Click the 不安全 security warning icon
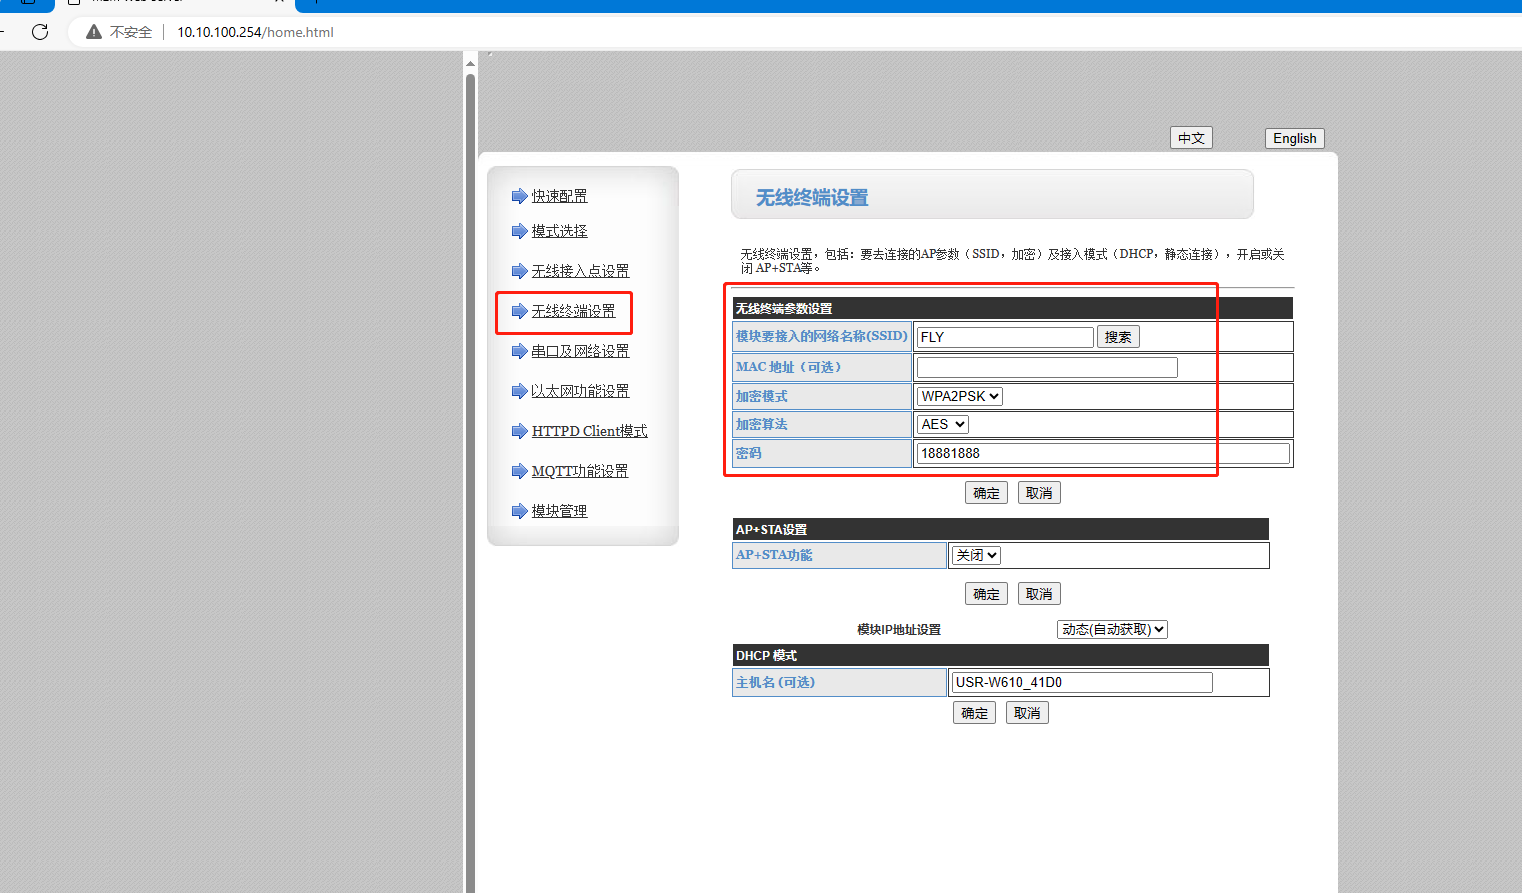This screenshot has height=893, width=1522. click(94, 32)
